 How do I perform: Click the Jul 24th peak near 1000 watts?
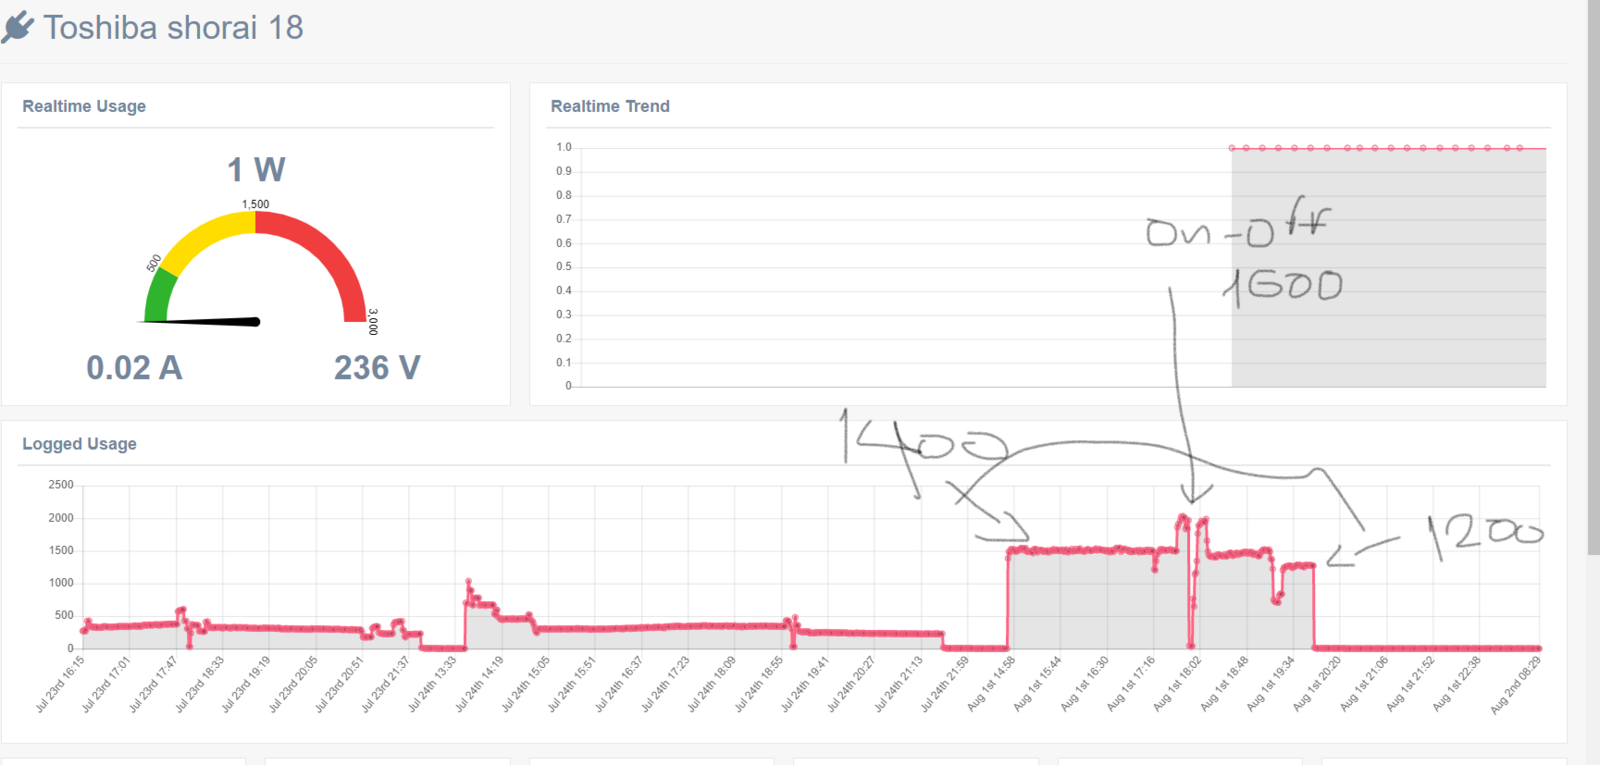coord(468,581)
